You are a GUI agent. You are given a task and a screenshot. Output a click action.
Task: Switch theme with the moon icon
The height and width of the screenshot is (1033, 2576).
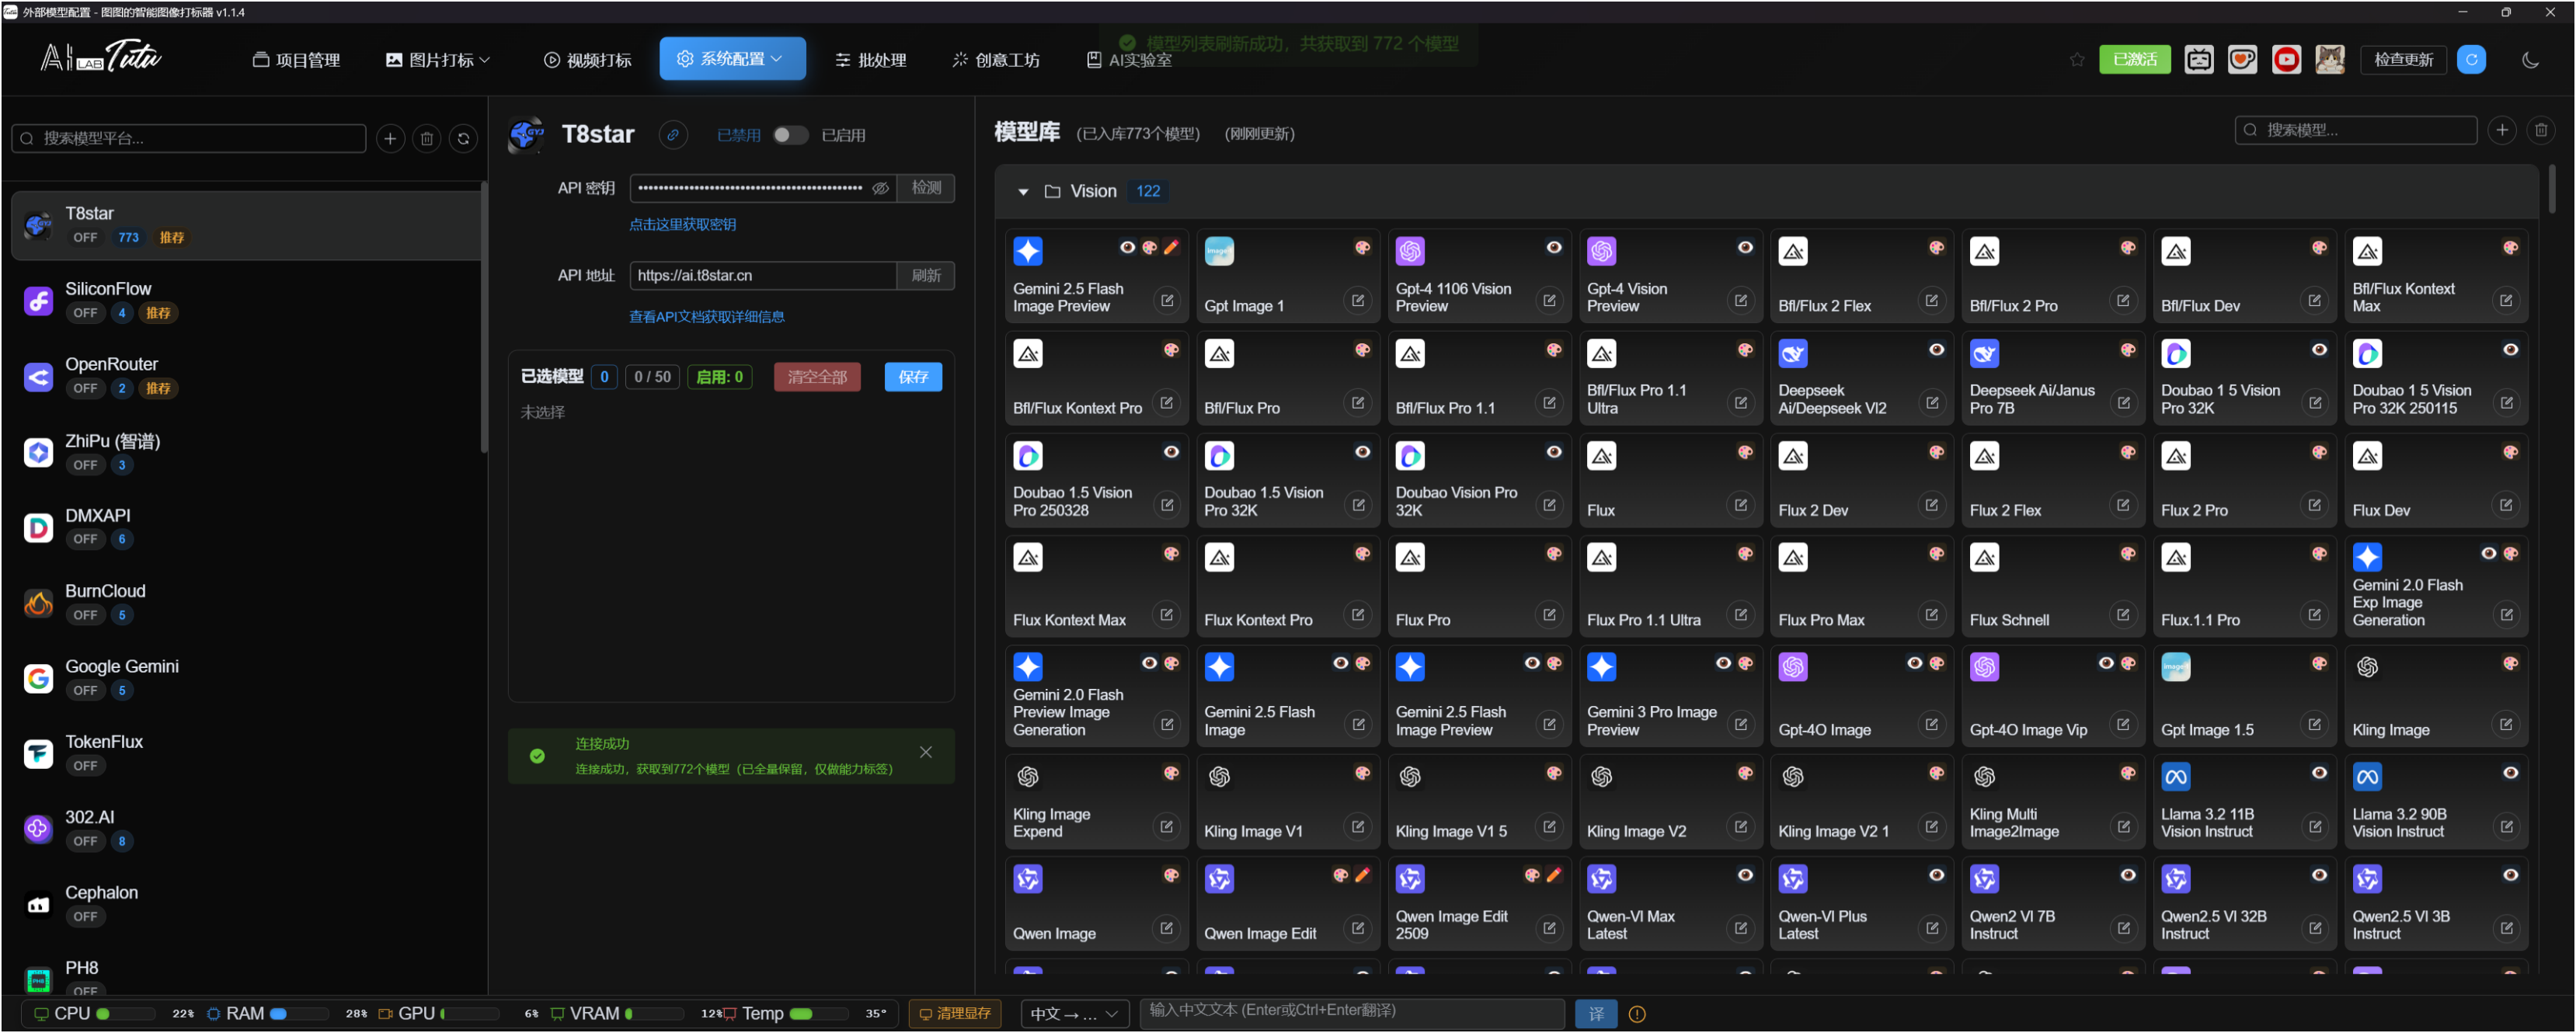pyautogui.click(x=2530, y=60)
